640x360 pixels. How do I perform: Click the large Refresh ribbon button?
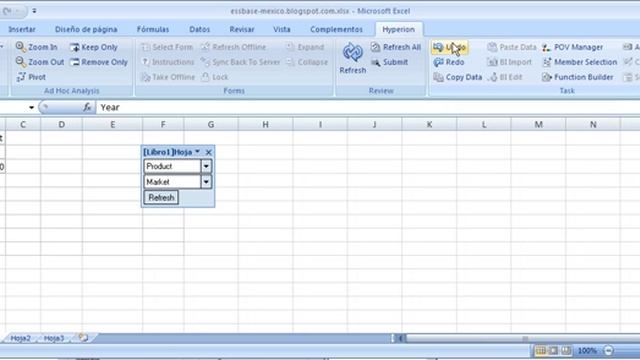pyautogui.click(x=353, y=58)
